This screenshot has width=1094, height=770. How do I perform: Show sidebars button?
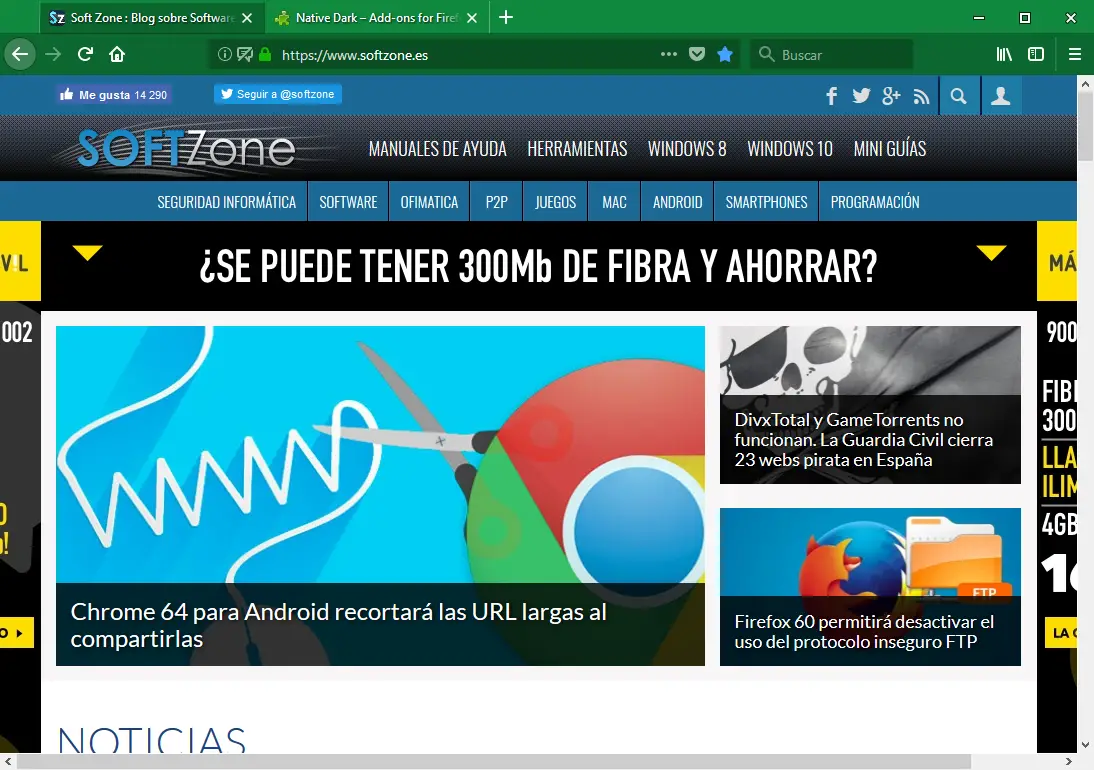pos(1036,54)
